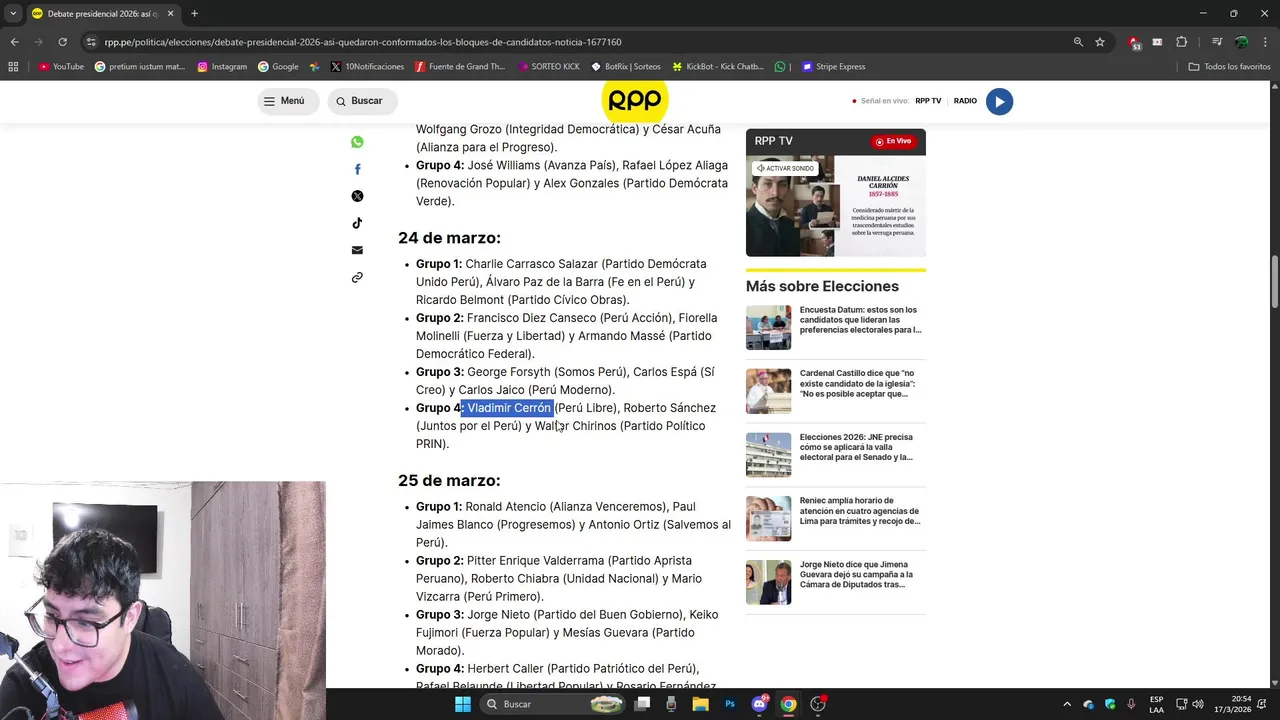Open Task View in the taskbar

[643, 704]
